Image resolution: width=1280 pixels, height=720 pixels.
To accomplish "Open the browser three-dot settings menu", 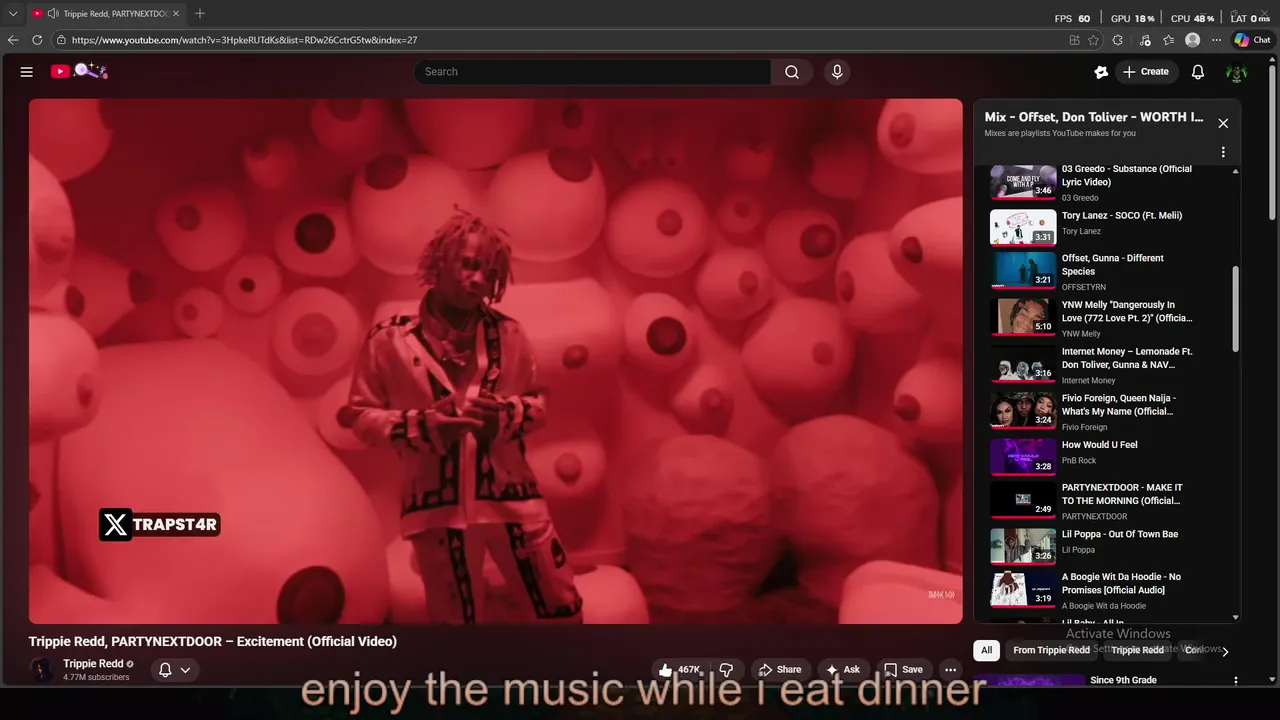I will (1216, 40).
